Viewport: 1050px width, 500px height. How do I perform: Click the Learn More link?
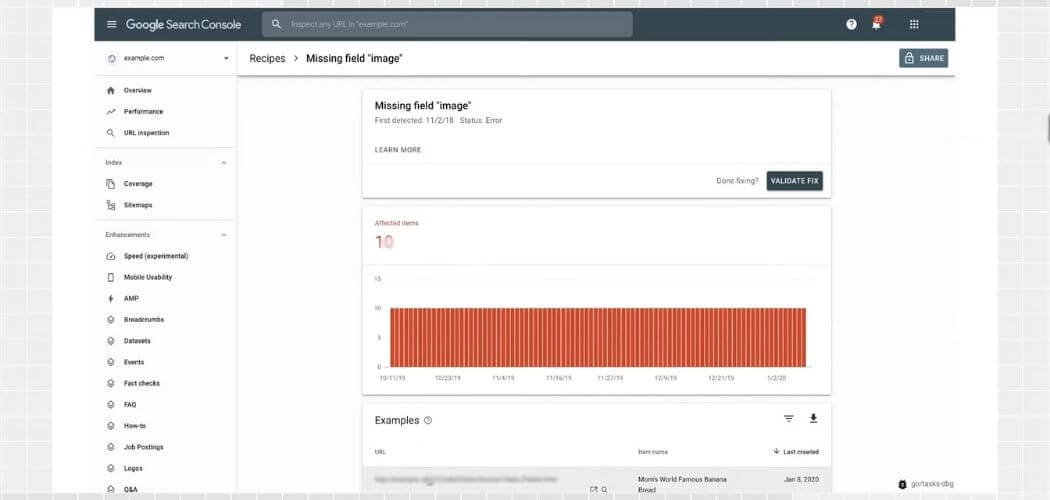click(x=398, y=150)
